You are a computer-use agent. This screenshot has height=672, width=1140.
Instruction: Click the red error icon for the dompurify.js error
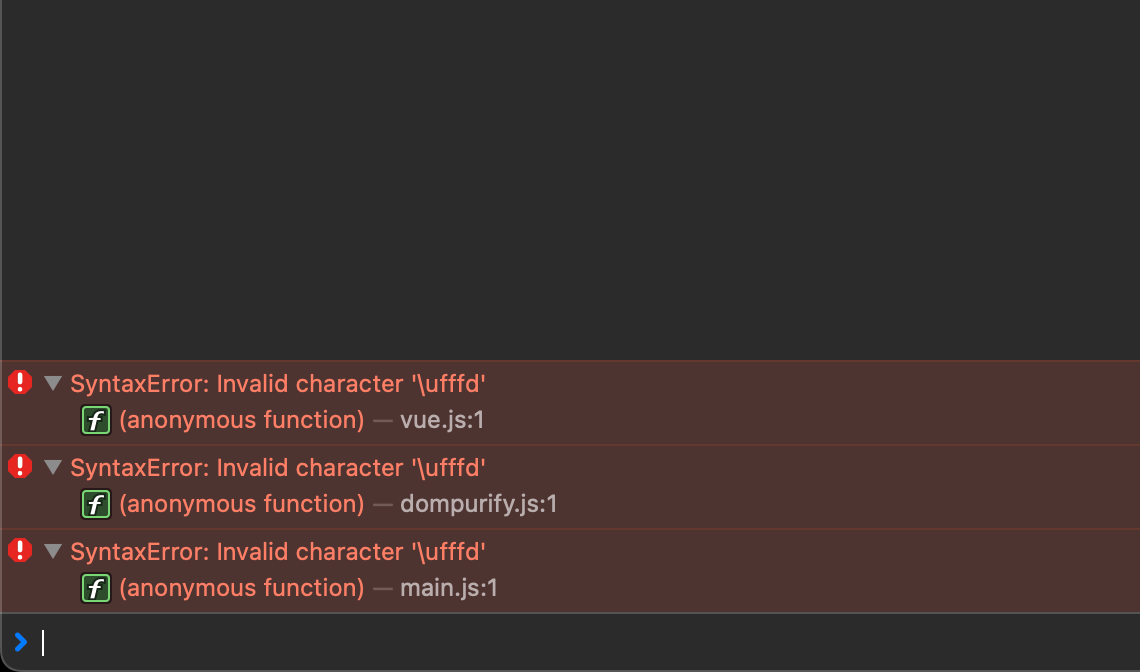[x=20, y=466]
